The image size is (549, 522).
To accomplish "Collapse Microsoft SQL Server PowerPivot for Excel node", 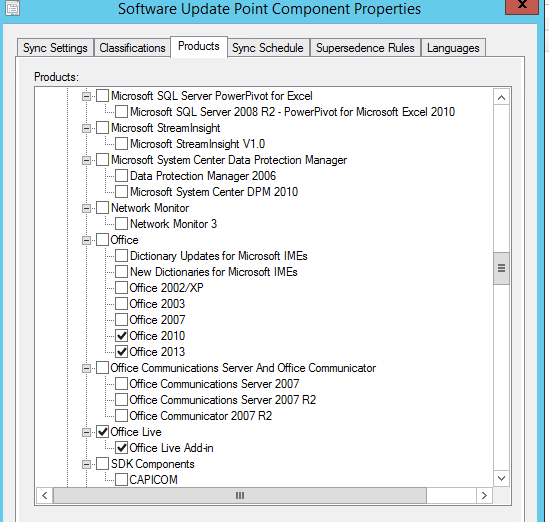I will click(x=86, y=96).
